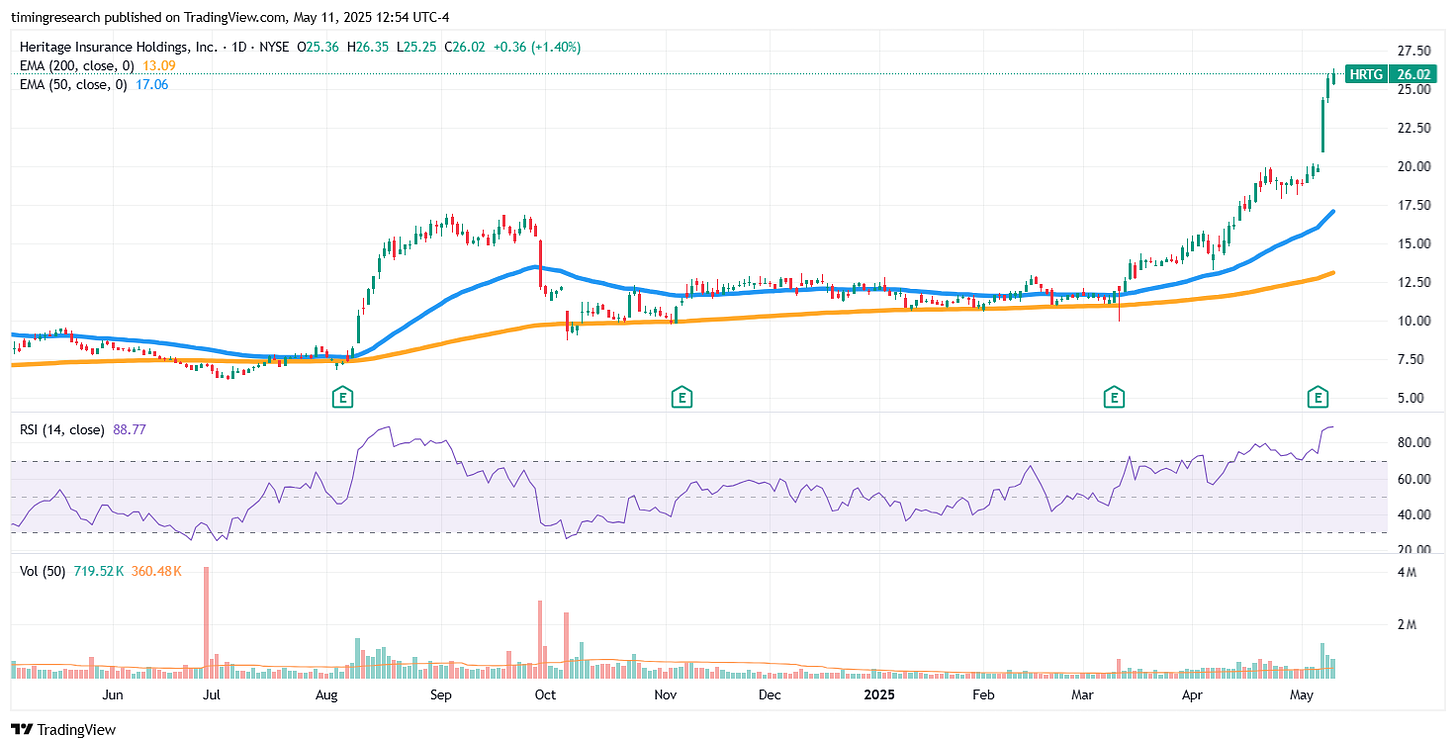The height and width of the screenshot is (749, 1456).
Task: Click the August earnings E marker
Action: point(343,399)
